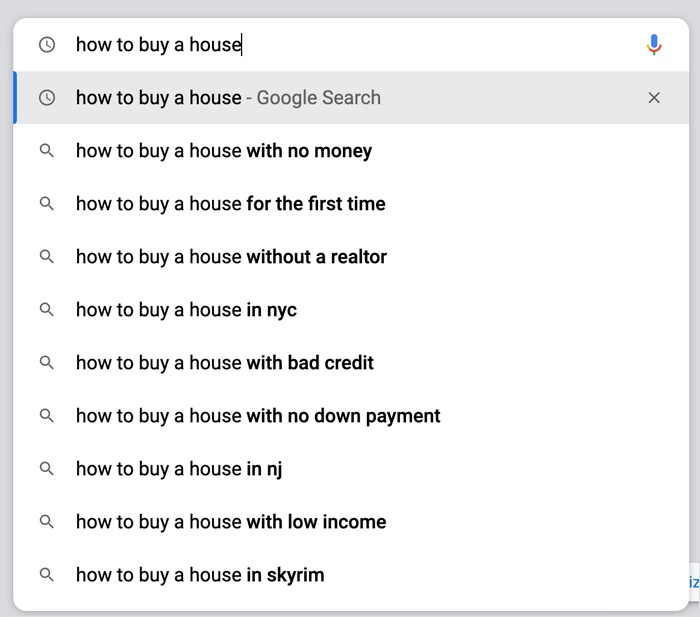Click magnifier icon next to 'in nyc'
700x617 pixels.
(46, 310)
